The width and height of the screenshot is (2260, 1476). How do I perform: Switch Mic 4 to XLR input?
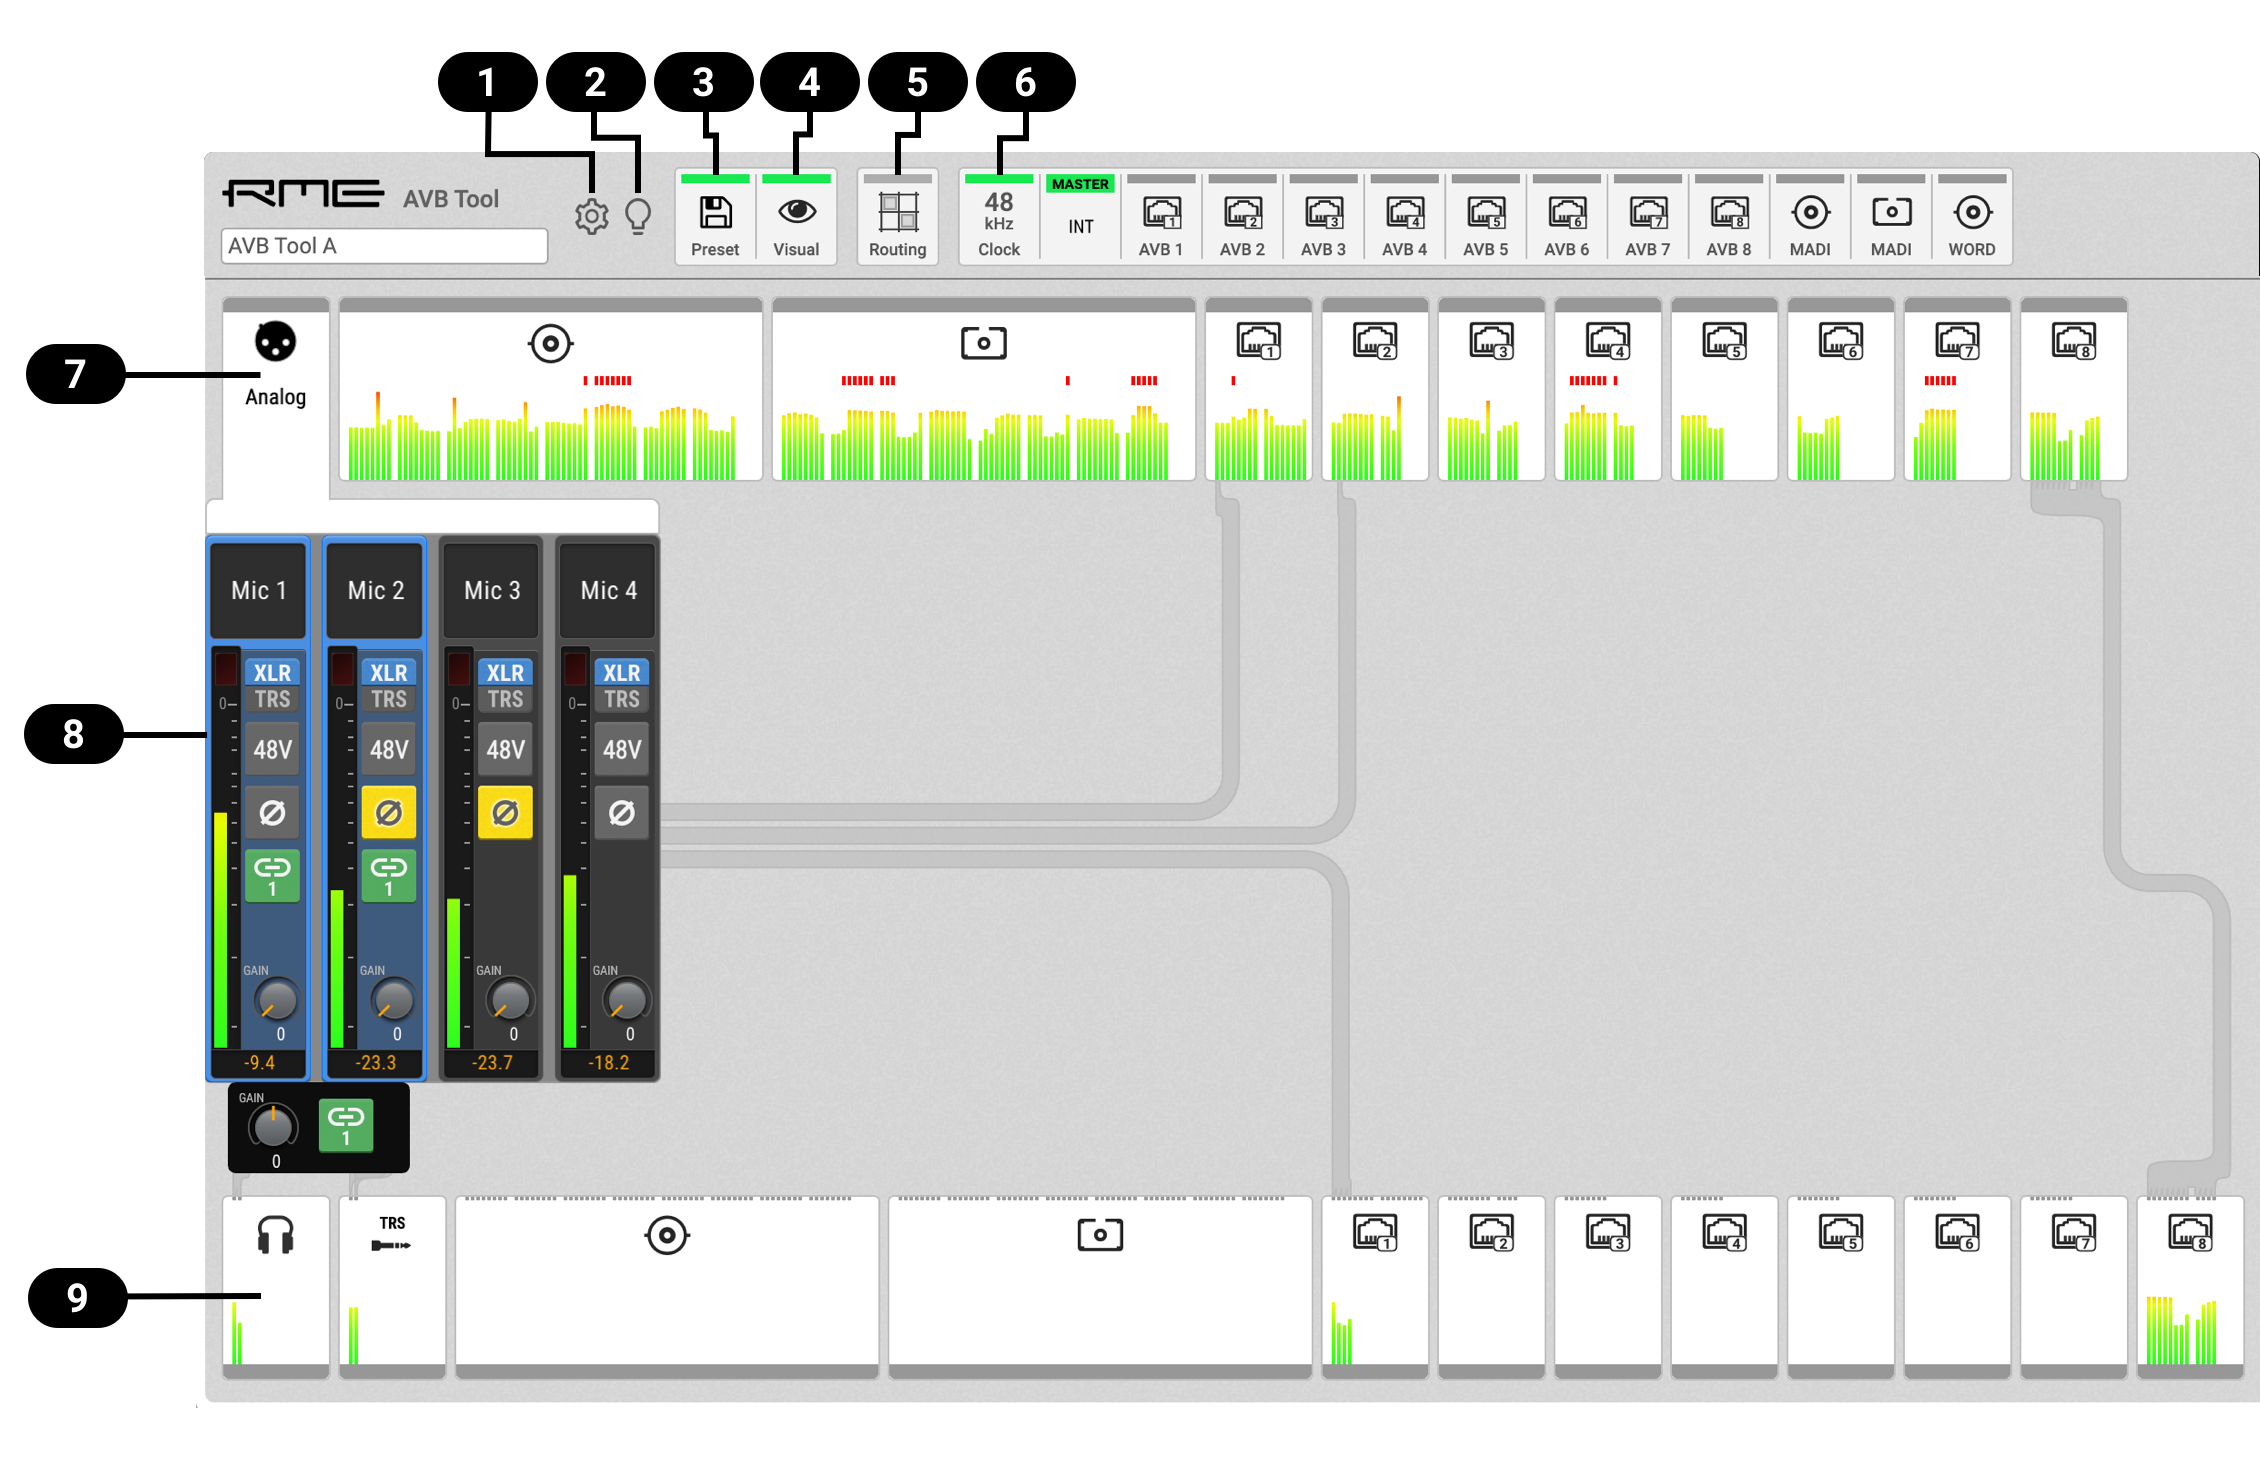(622, 673)
